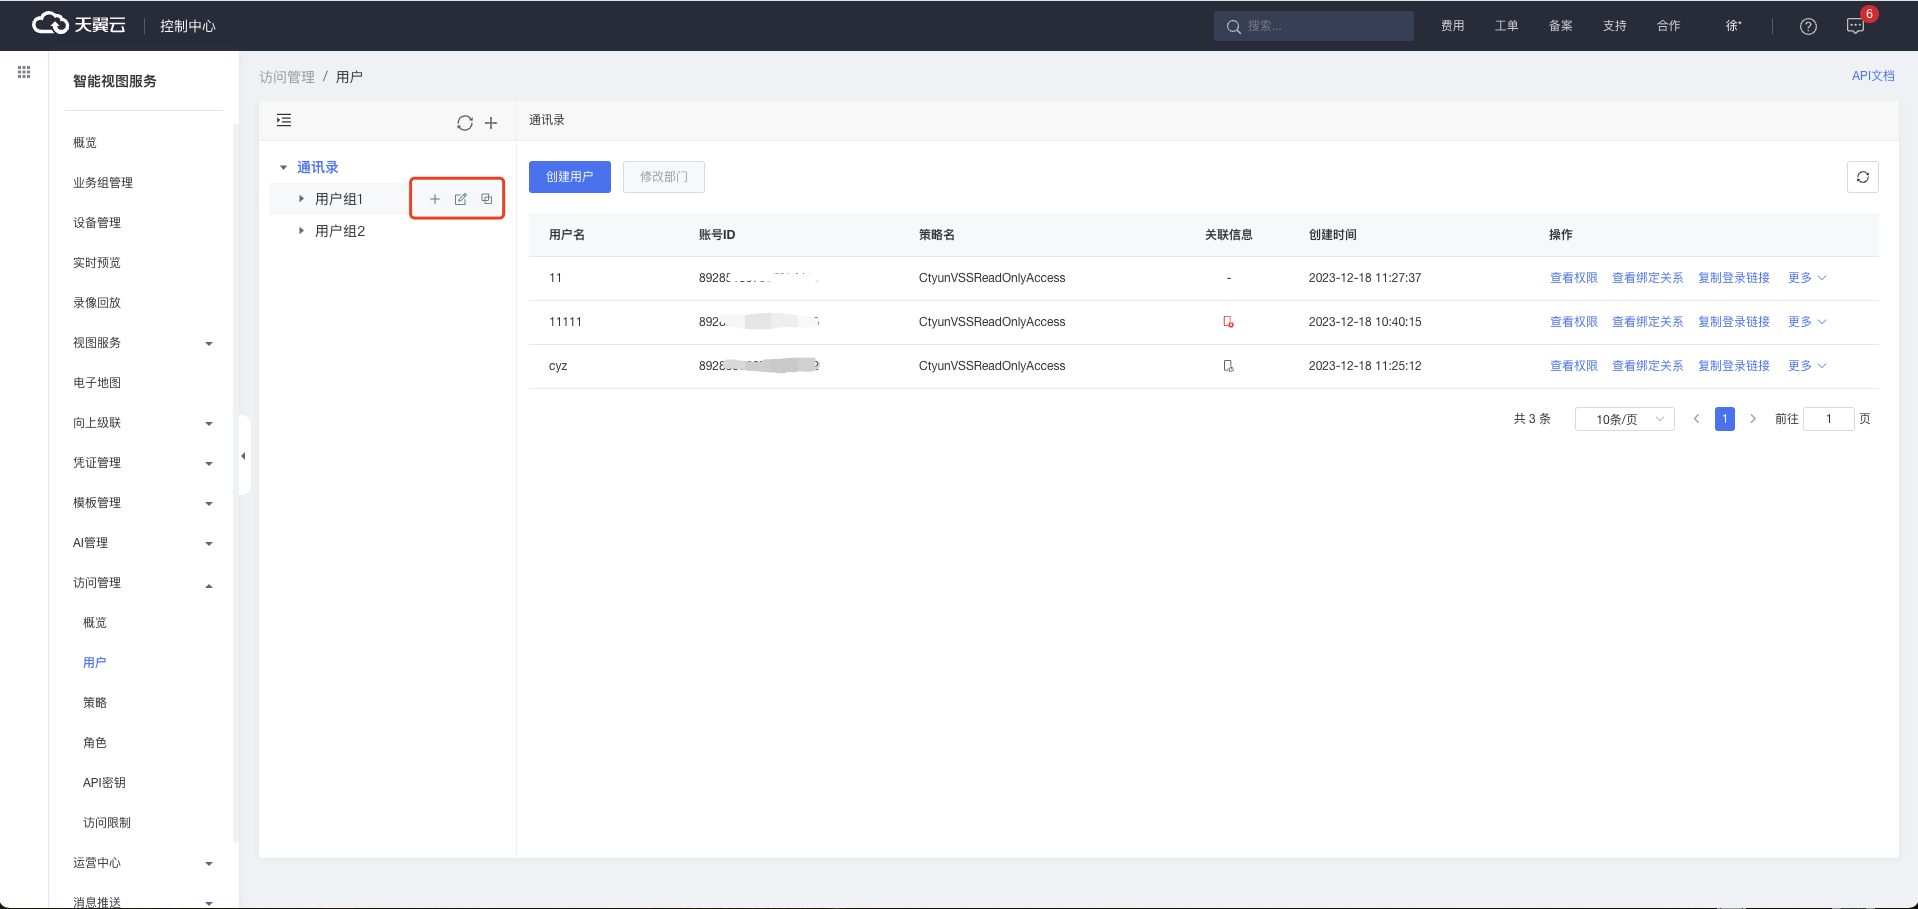Open the 10条/页 page size dropdown
1918x909 pixels.
click(x=1624, y=419)
